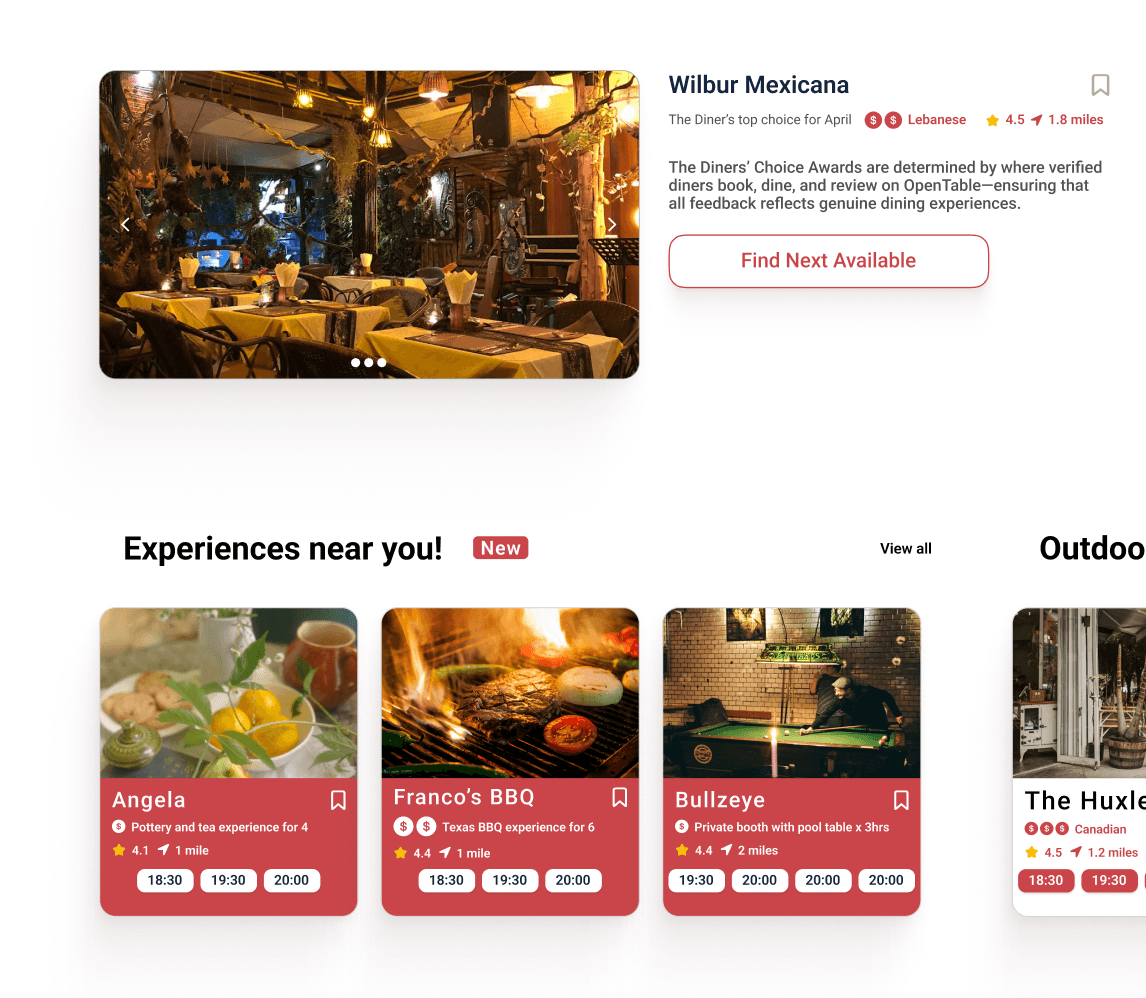The height and width of the screenshot is (998, 1146).
Task: Bookmark Franco's BBQ card
Action: coord(620,797)
